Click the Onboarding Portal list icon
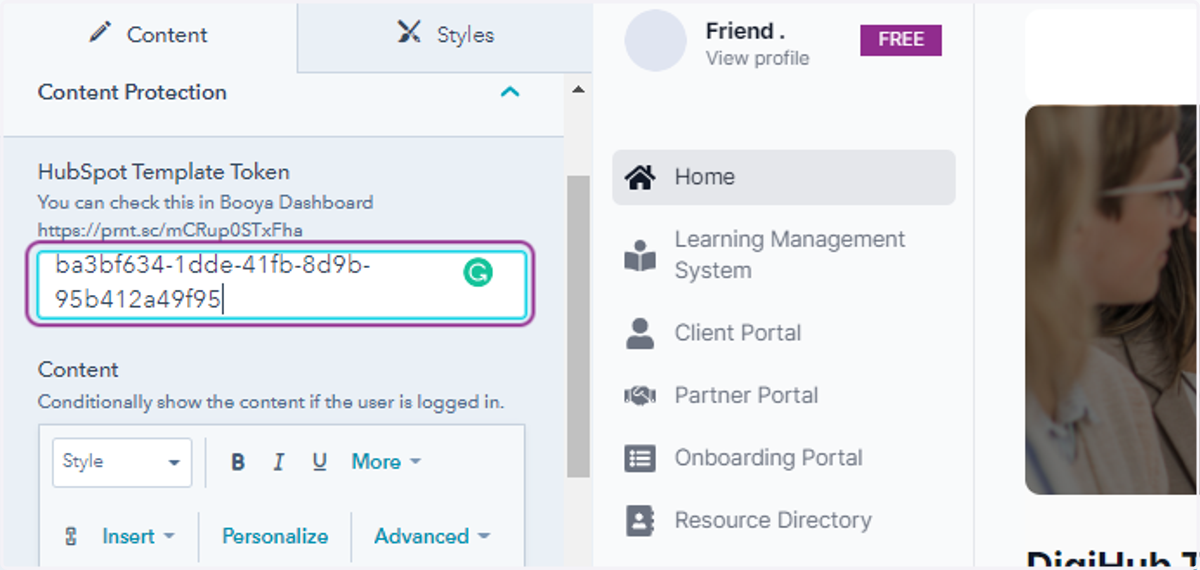This screenshot has height=570, width=1200. pos(640,458)
